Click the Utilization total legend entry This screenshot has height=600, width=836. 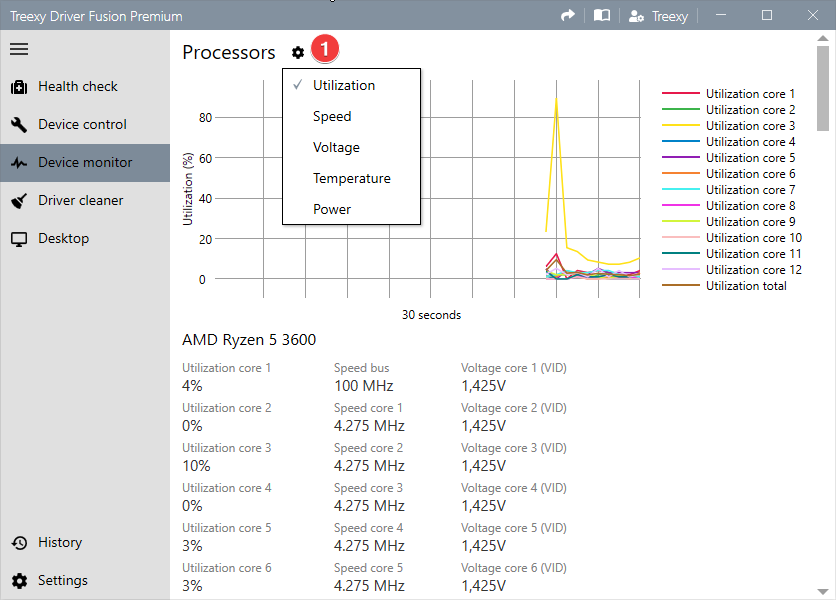pos(746,285)
